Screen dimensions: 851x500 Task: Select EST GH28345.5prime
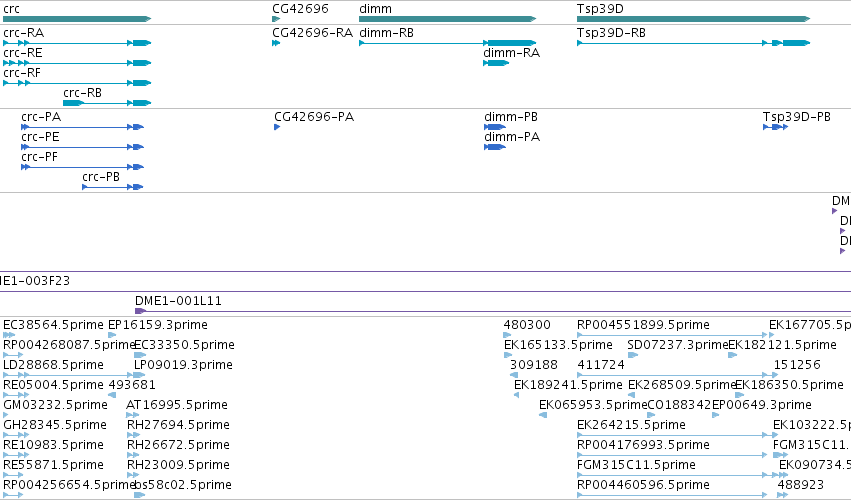tap(55, 425)
